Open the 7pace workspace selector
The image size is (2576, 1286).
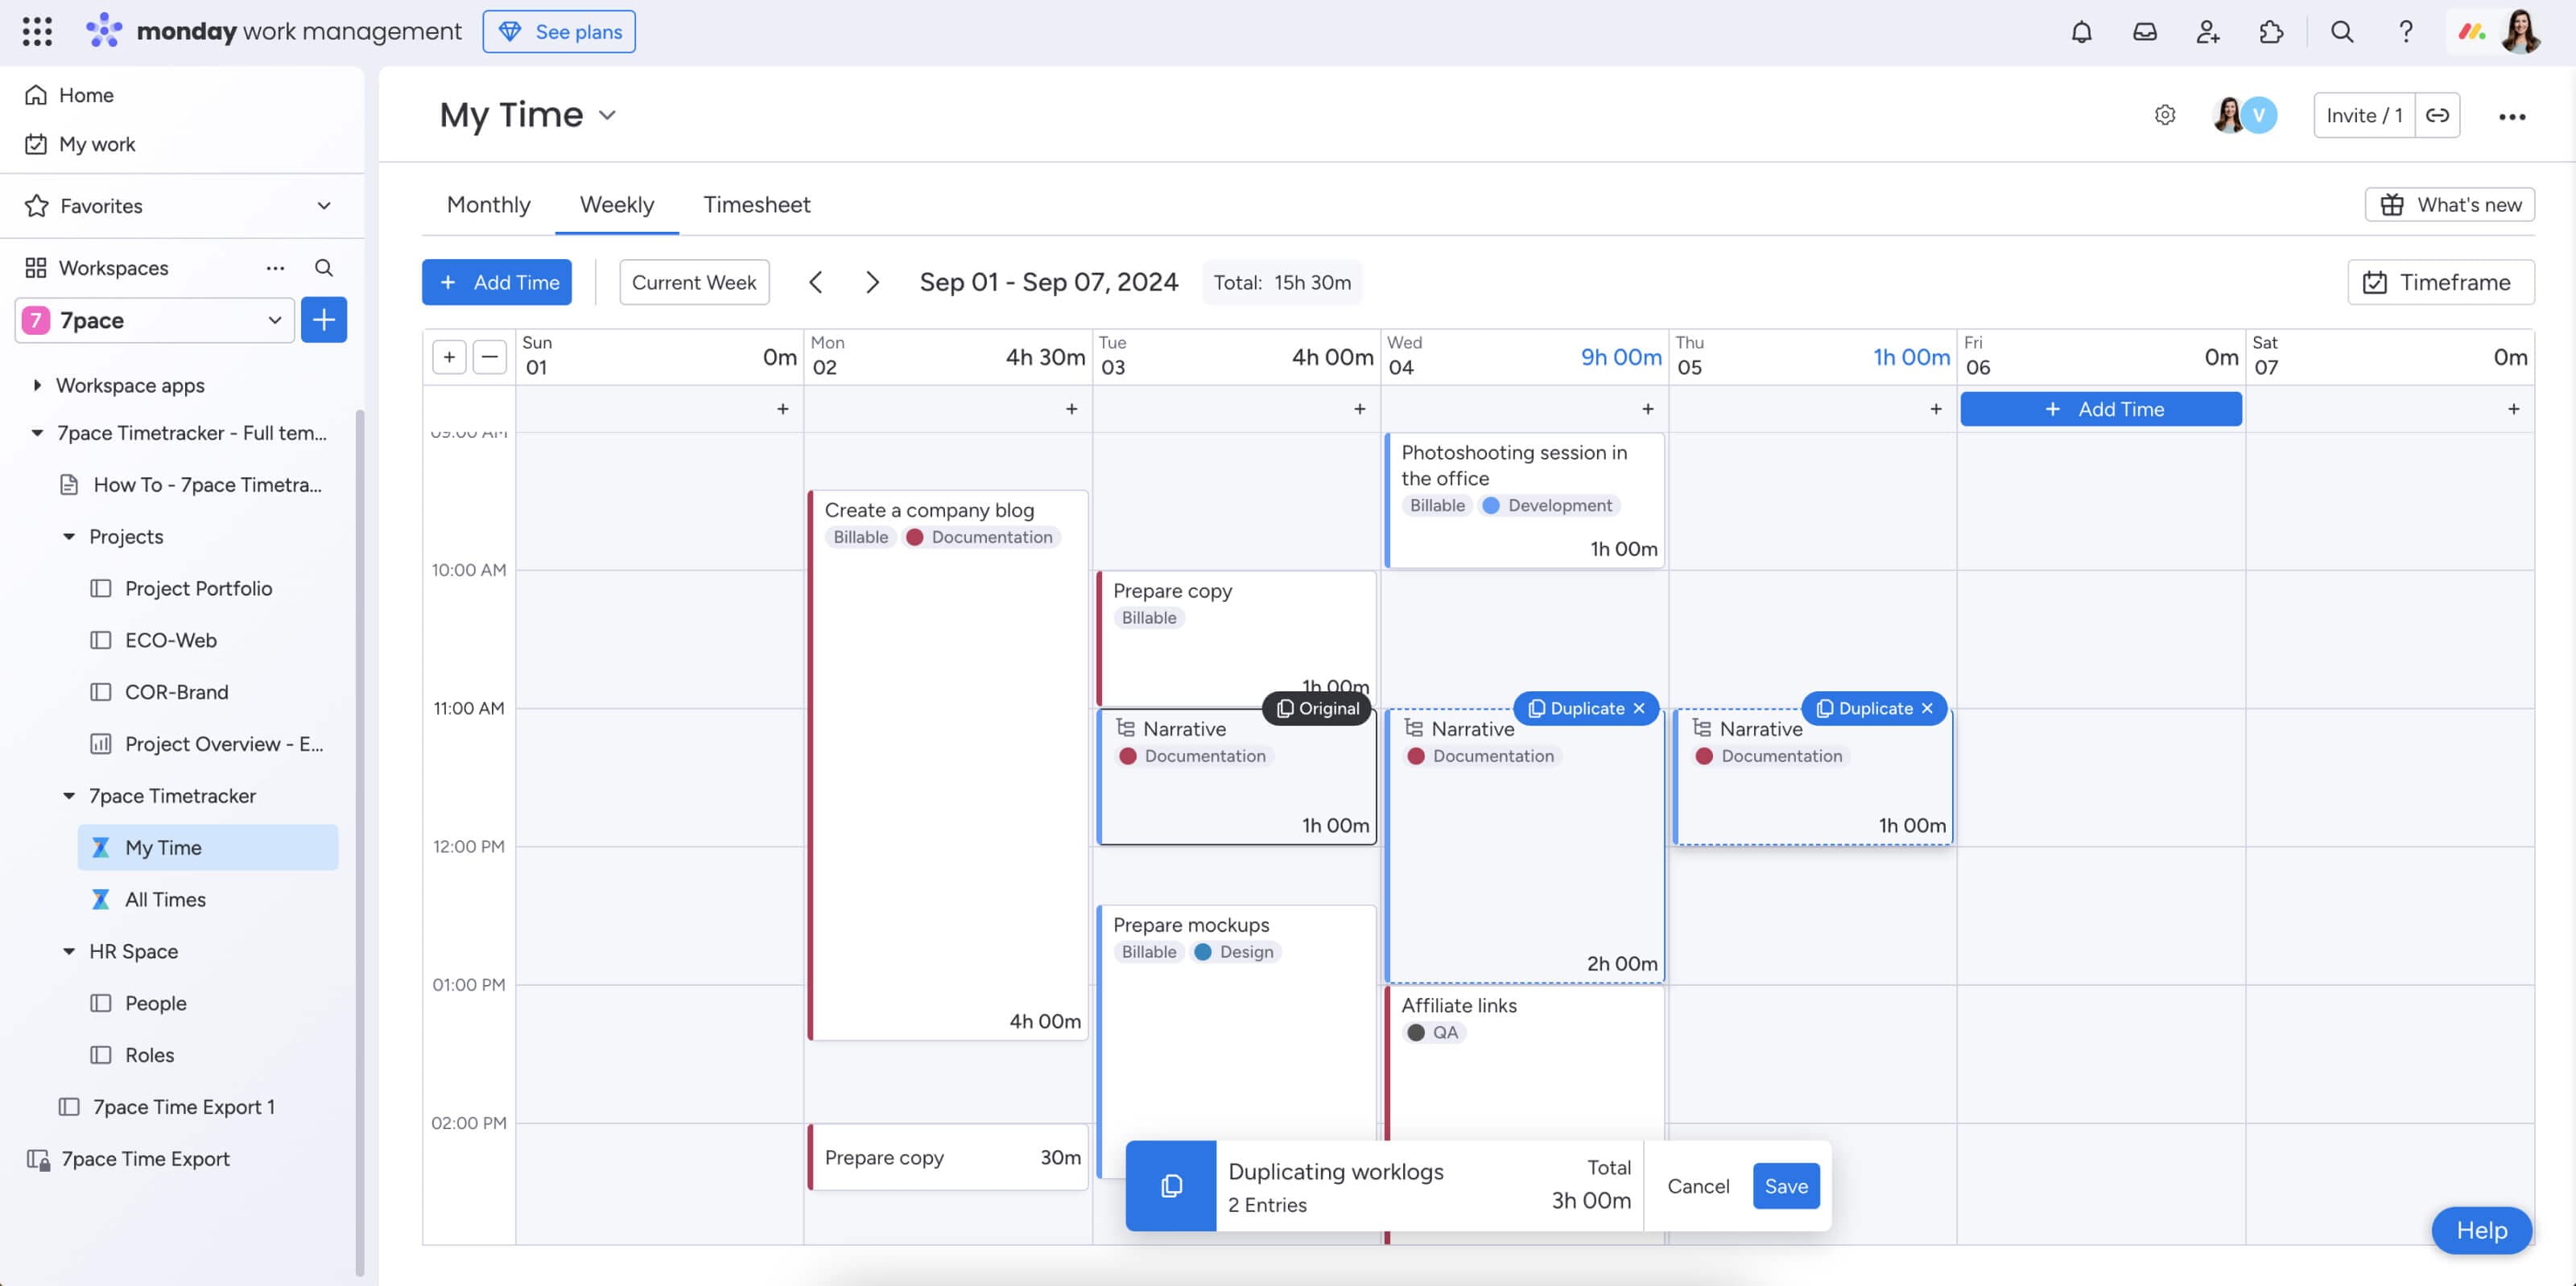pyautogui.click(x=155, y=320)
